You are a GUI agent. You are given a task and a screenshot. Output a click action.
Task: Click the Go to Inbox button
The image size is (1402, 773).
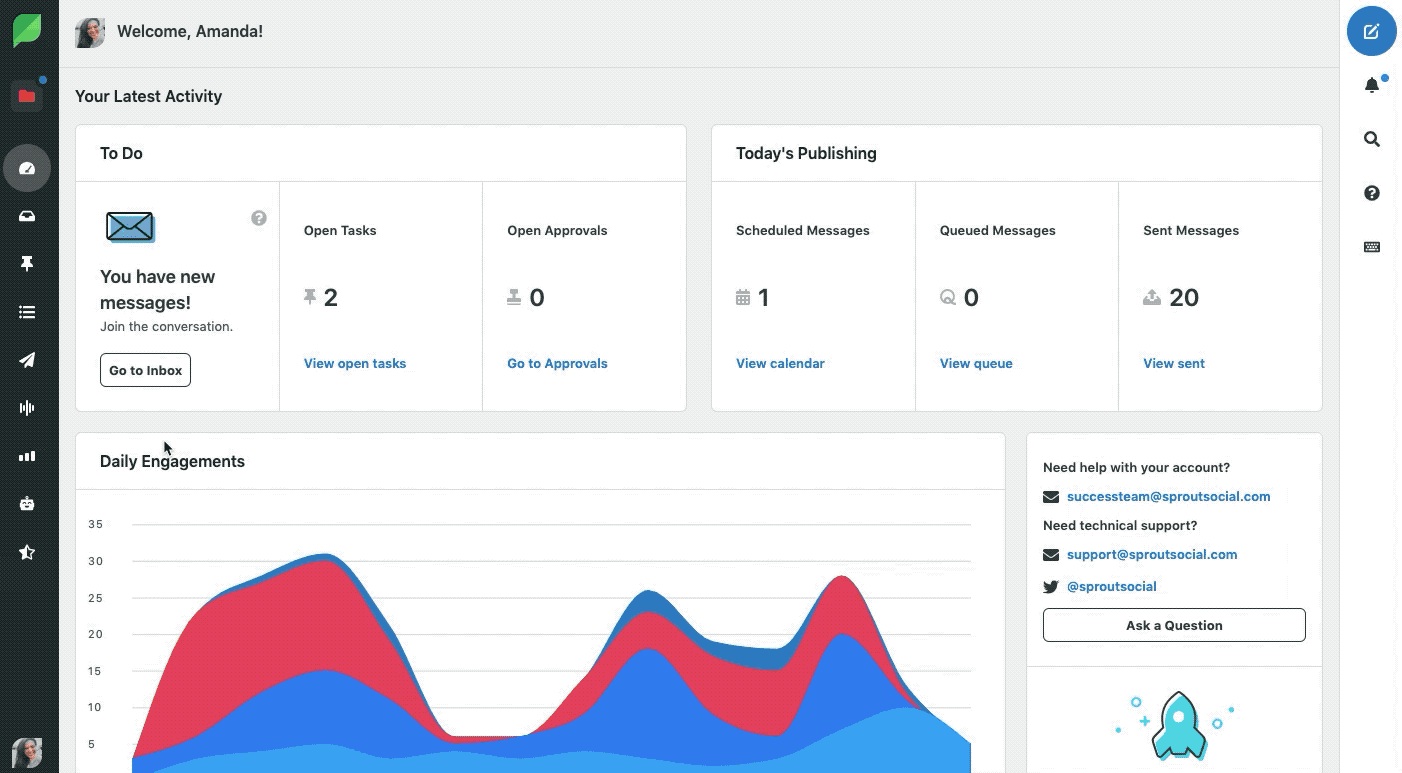click(145, 370)
